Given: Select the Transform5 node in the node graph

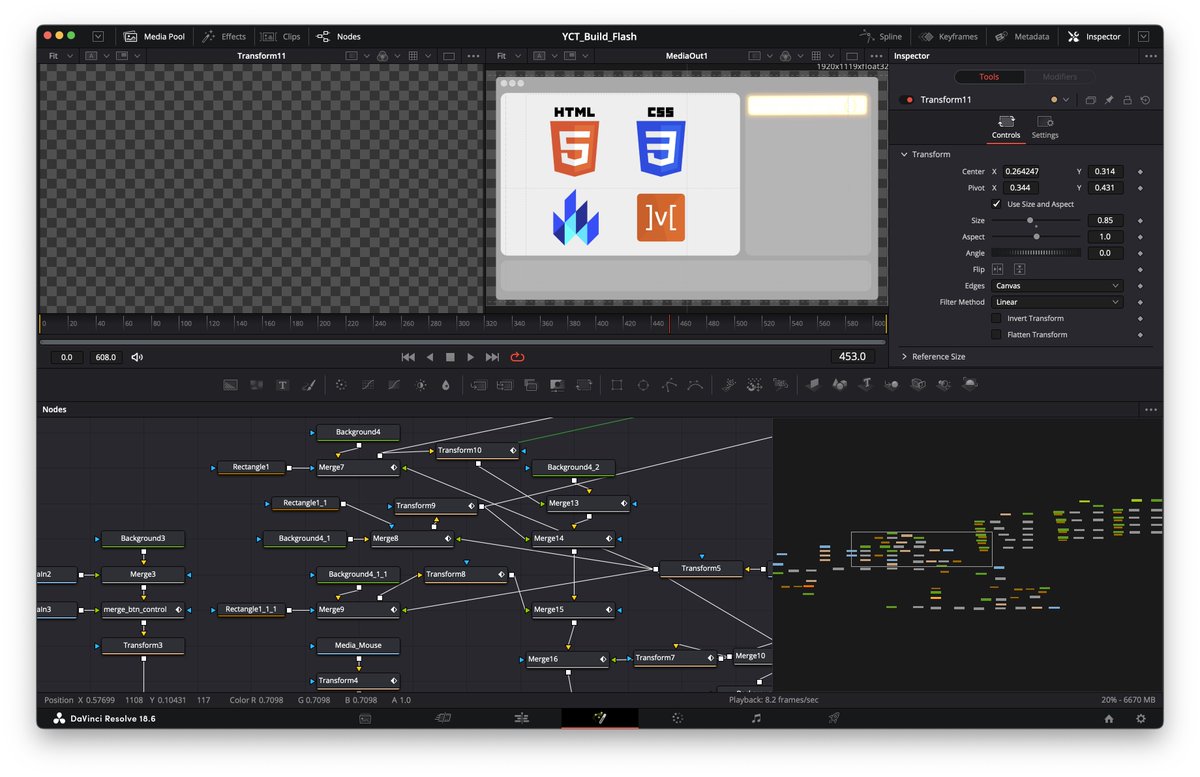Looking at the screenshot, I should (x=701, y=568).
